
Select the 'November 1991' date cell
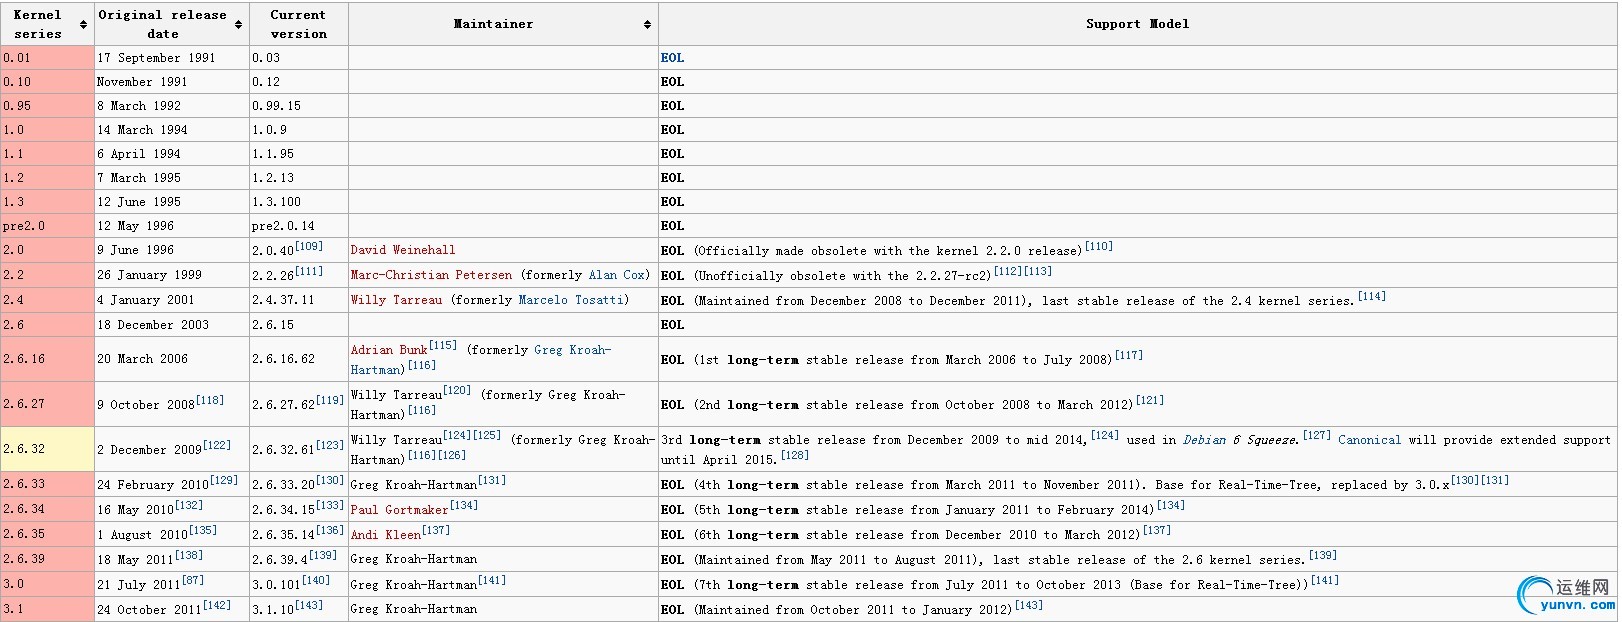pos(172,82)
